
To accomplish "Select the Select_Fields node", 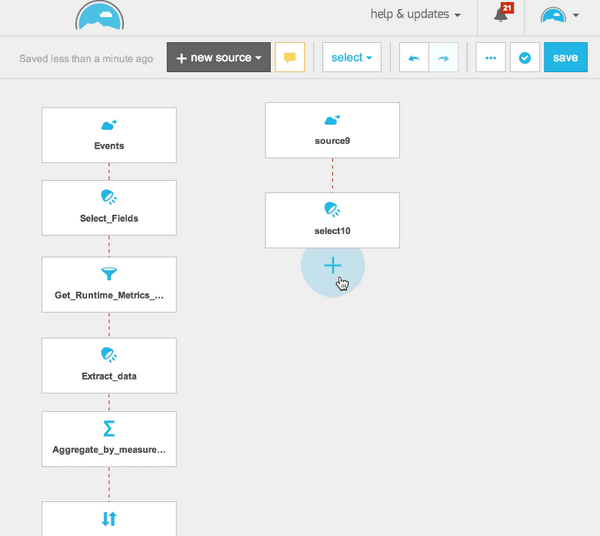I will click(x=109, y=208).
